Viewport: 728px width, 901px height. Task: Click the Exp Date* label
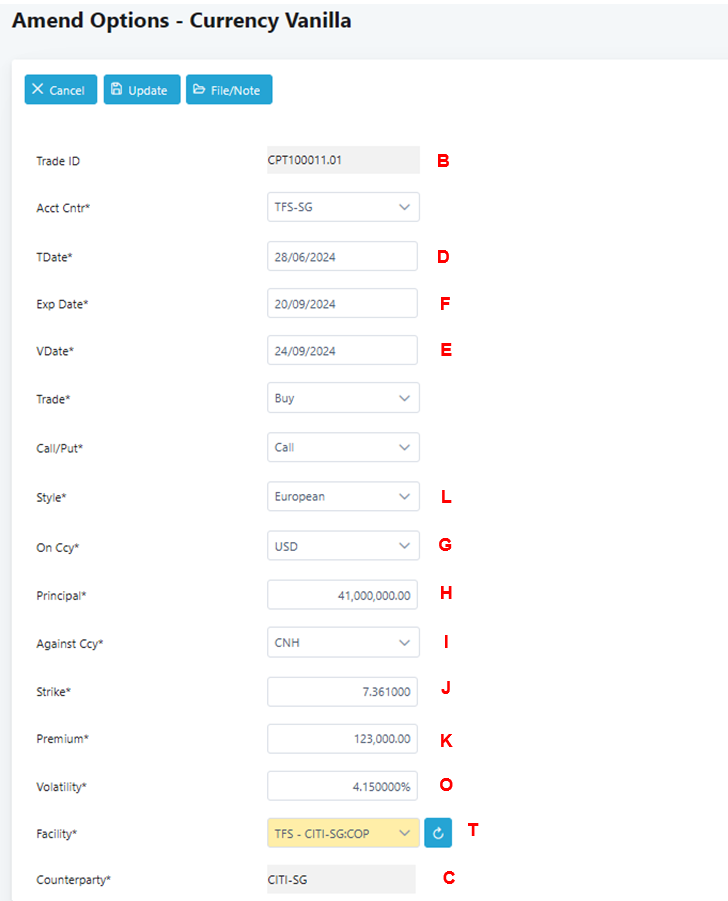[62, 305]
